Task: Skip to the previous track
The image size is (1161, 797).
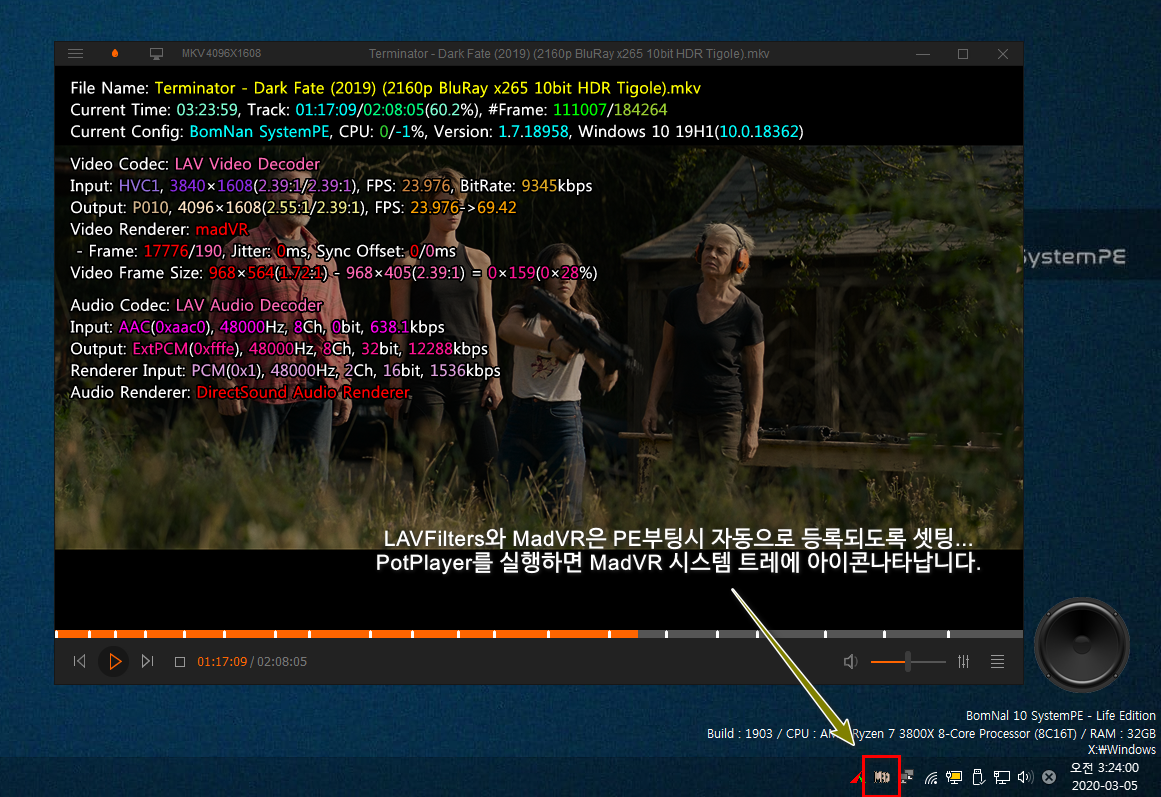Action: [x=79, y=661]
